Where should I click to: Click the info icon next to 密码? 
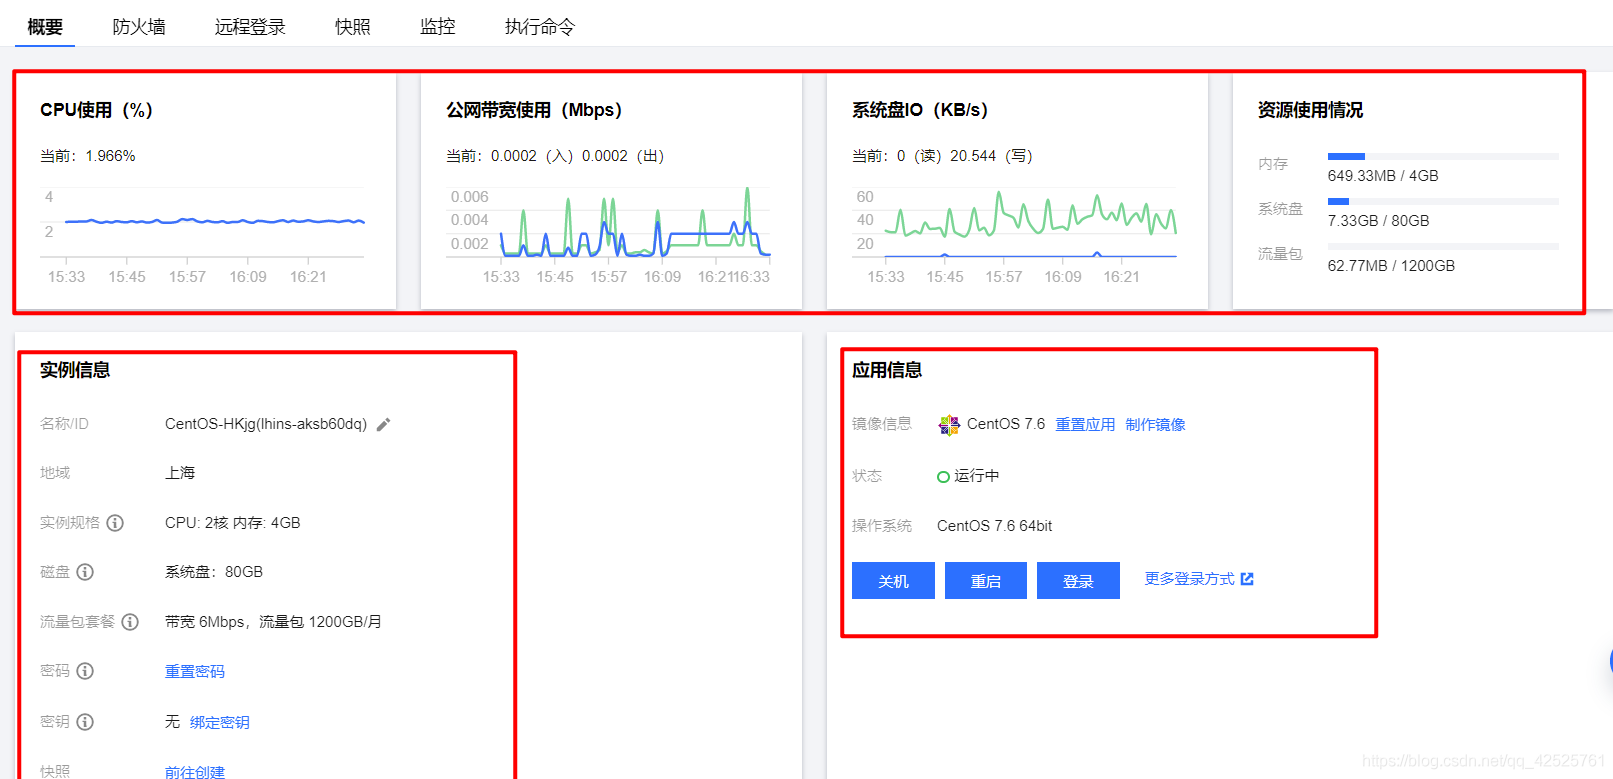[85, 671]
